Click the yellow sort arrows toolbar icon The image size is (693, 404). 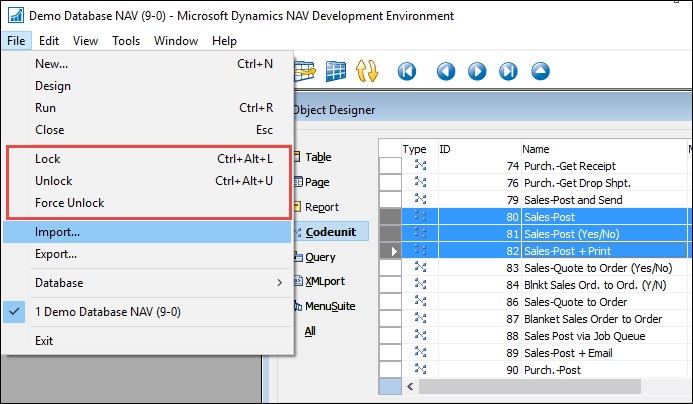367,71
